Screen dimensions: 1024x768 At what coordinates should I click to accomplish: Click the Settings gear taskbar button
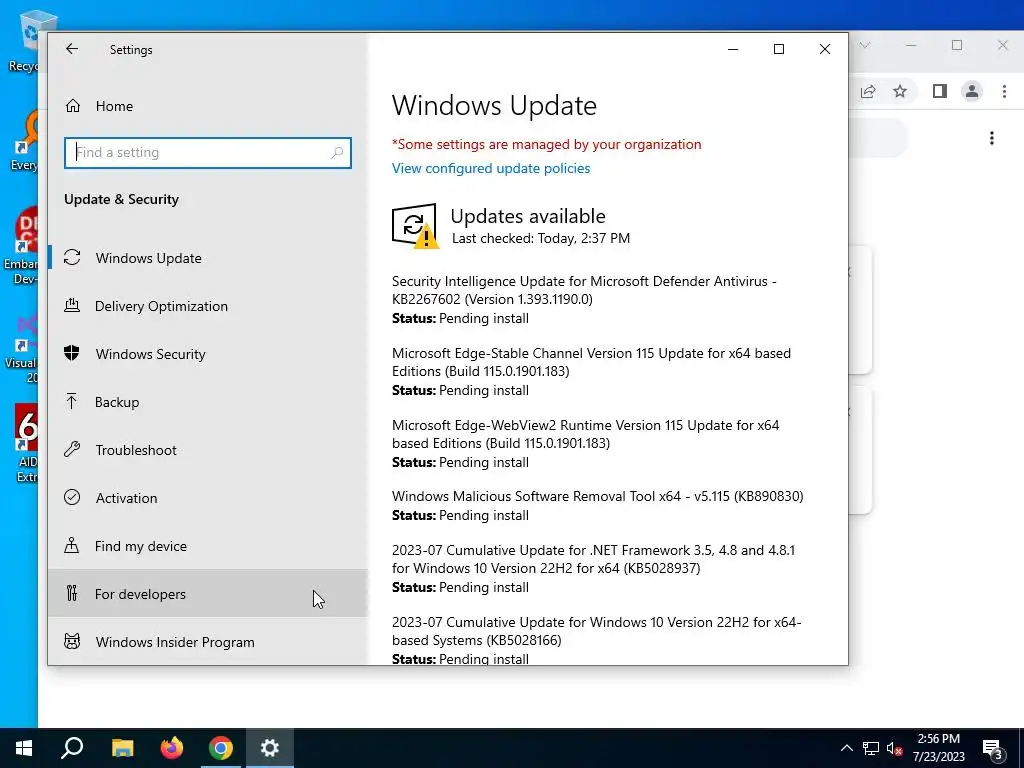coord(270,748)
